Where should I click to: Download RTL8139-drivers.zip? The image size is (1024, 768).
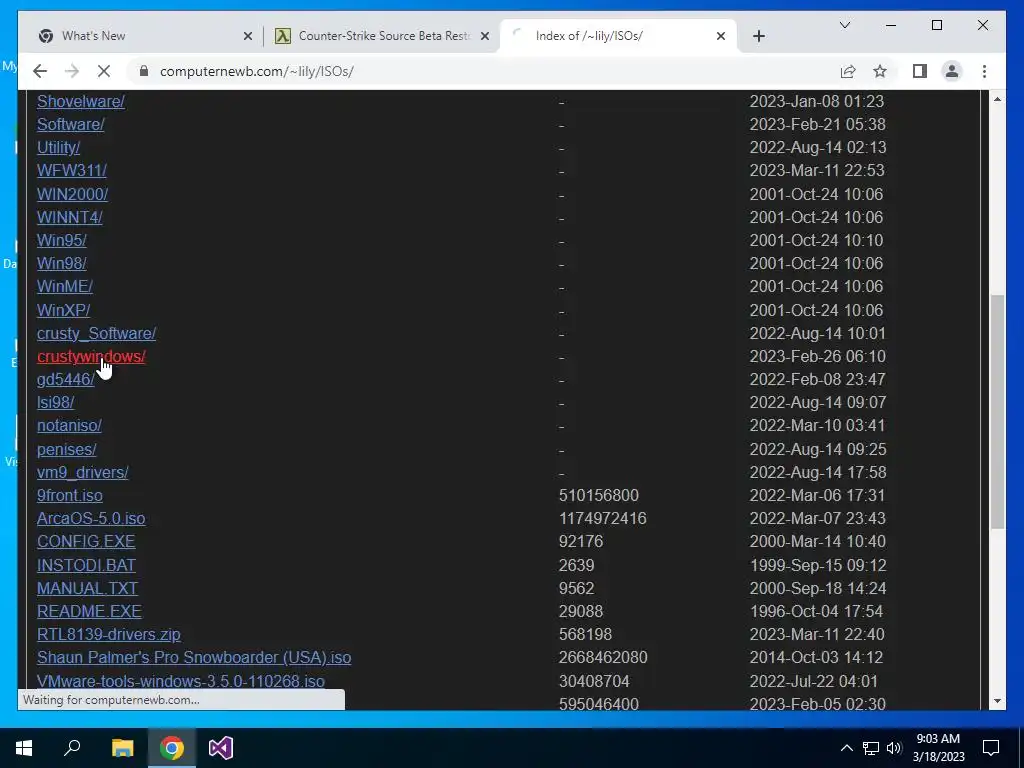pos(109,634)
